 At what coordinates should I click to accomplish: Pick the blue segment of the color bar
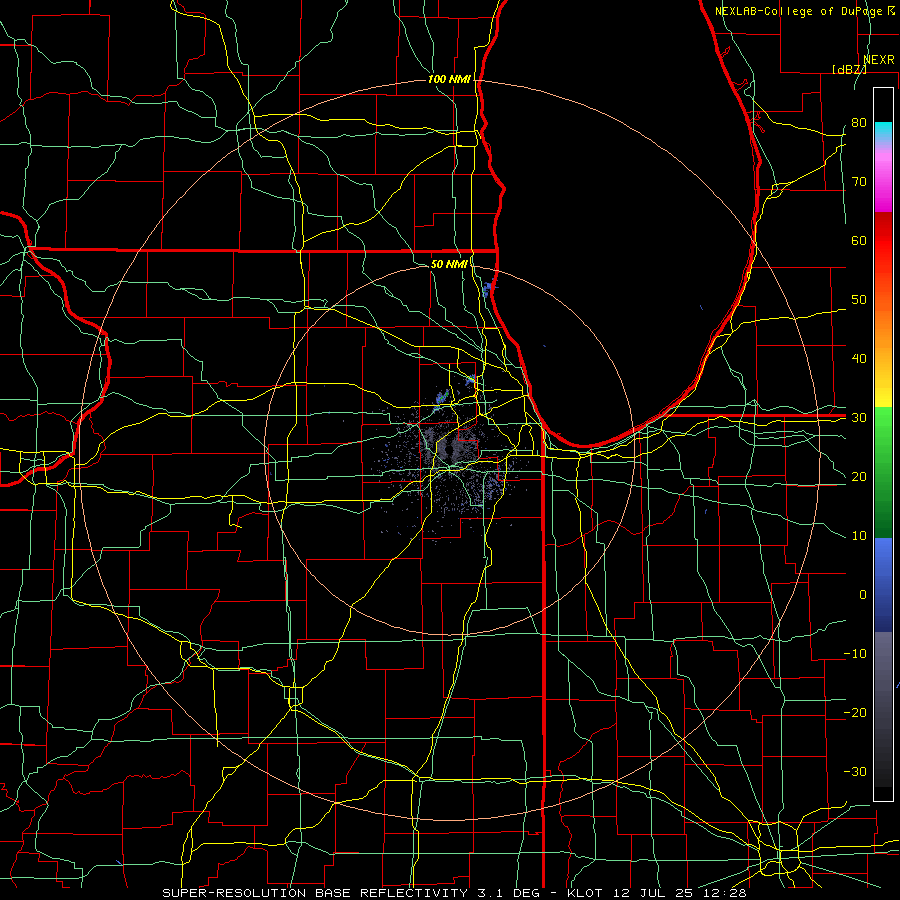click(883, 585)
